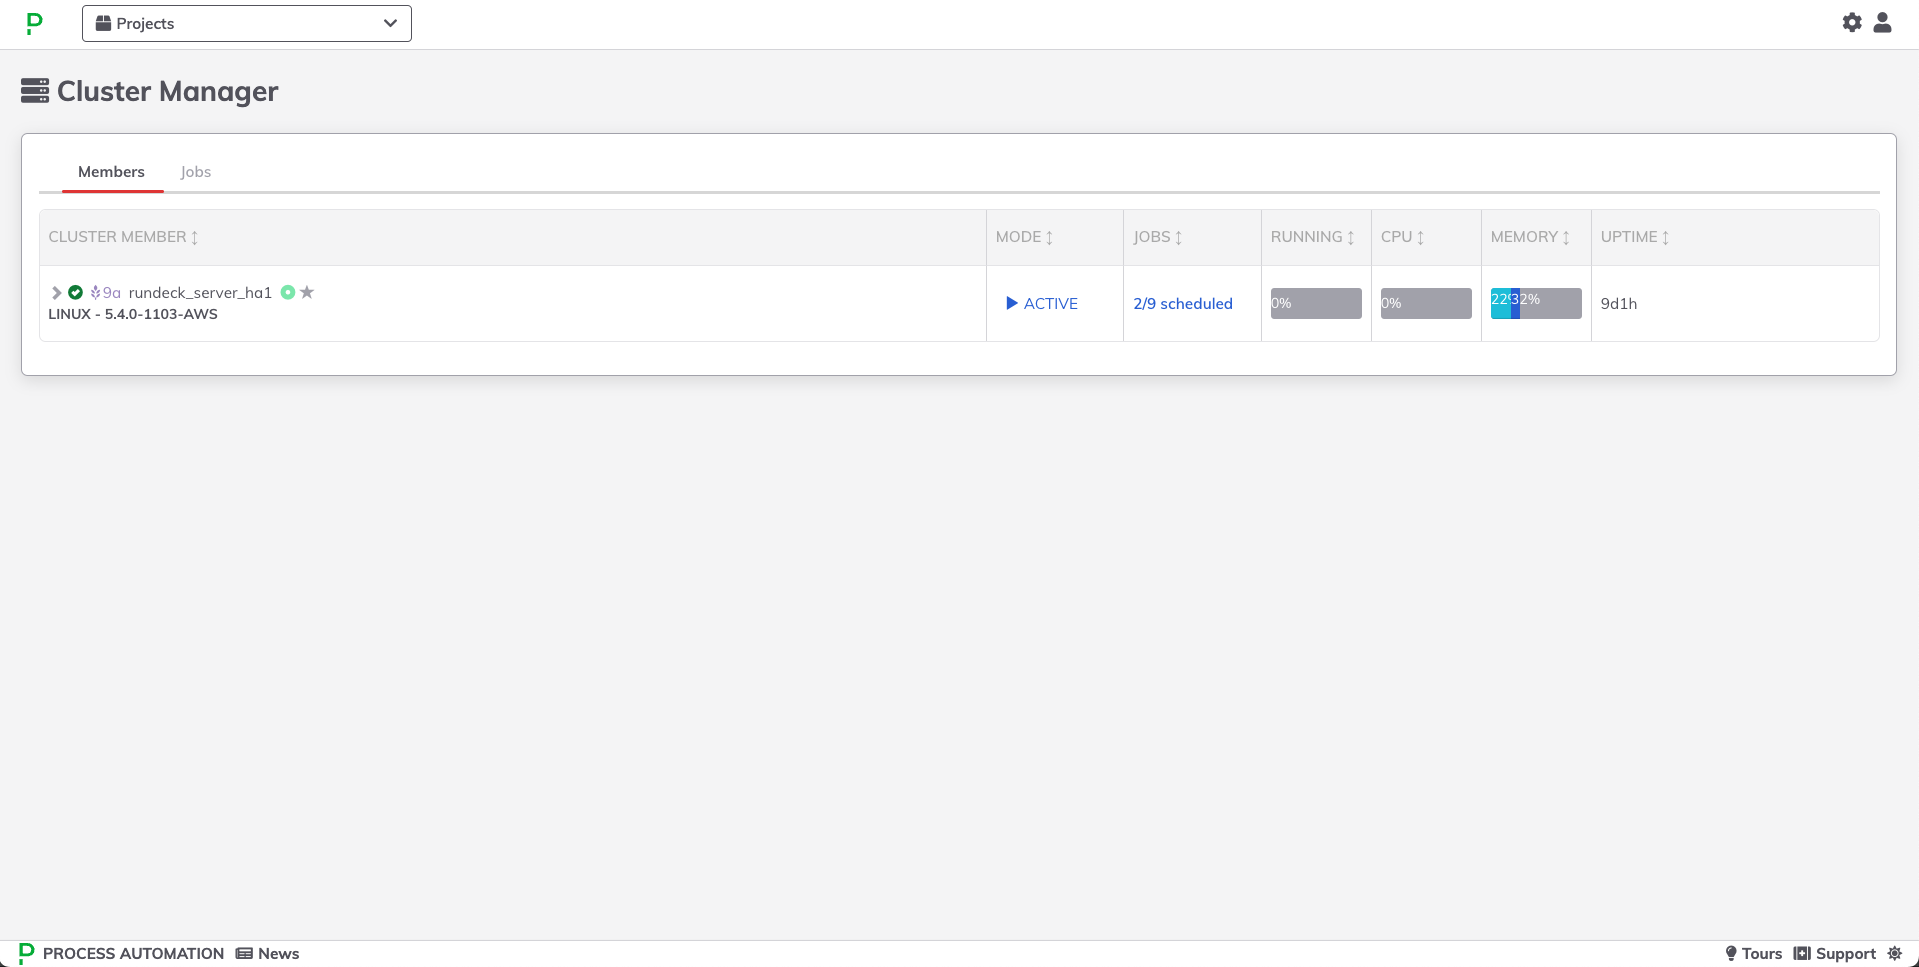The width and height of the screenshot is (1919, 967).
Task: Open the Projects dropdown
Action: 247,23
